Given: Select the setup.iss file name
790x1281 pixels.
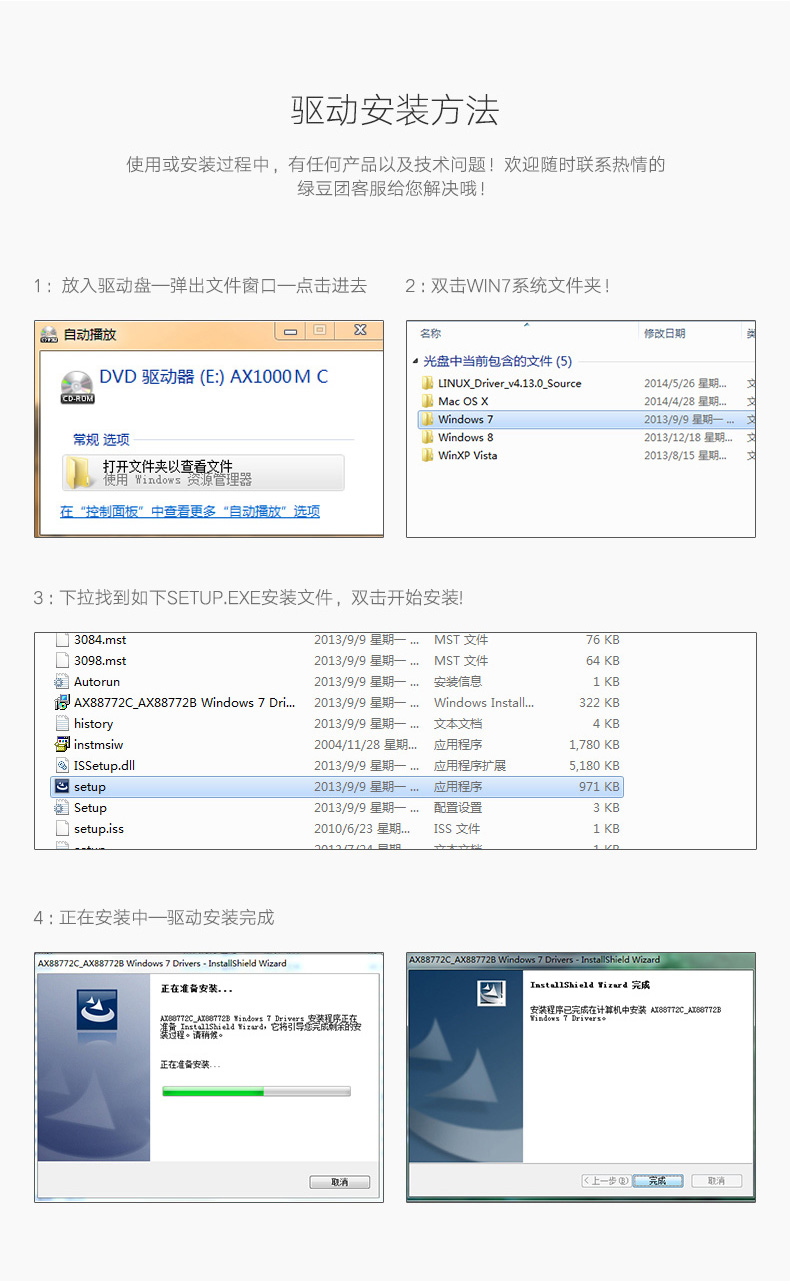Looking at the screenshot, I should [x=99, y=828].
